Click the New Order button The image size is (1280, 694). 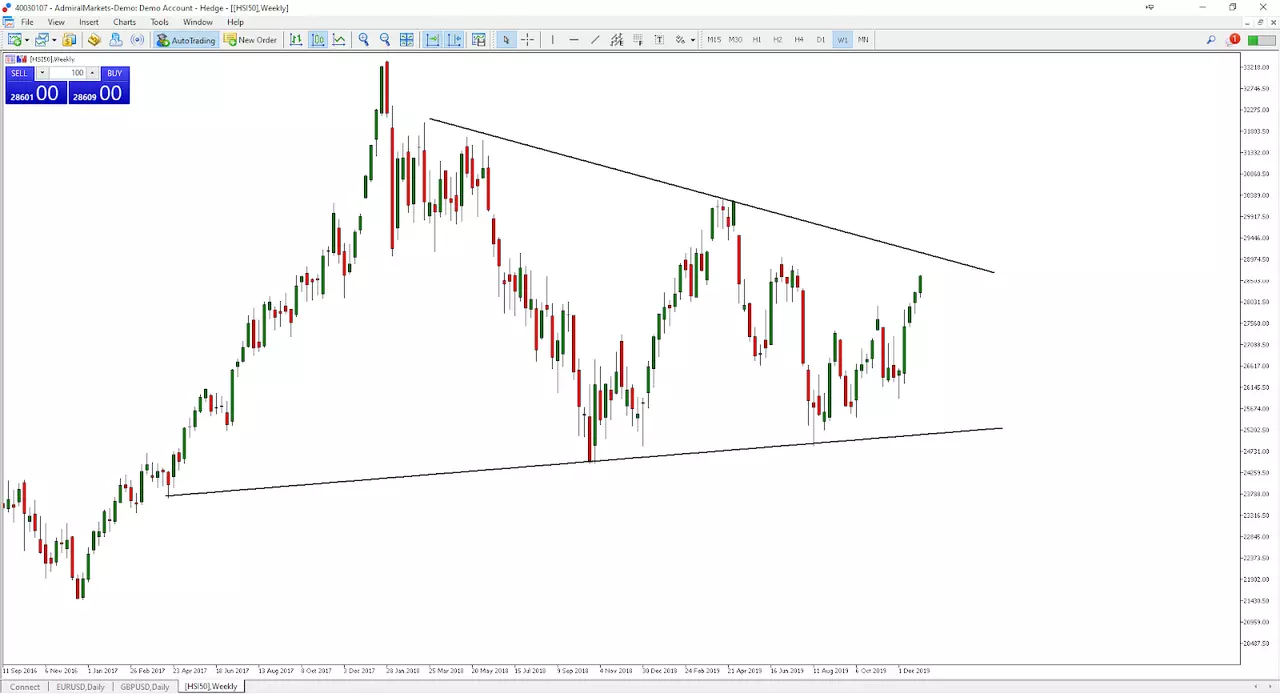pos(250,40)
